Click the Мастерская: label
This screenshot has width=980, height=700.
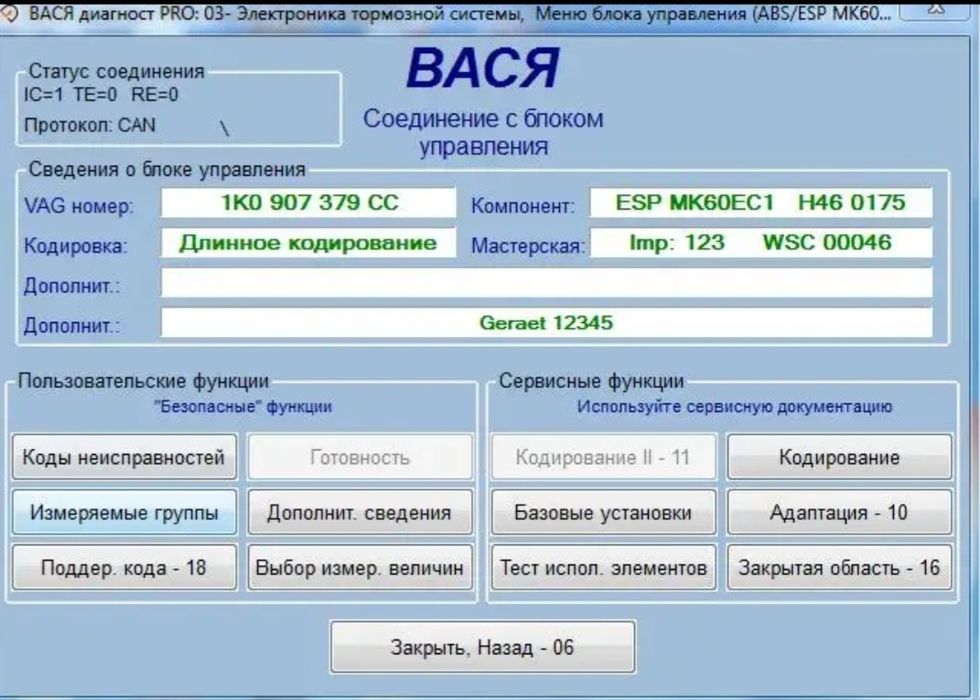pos(528,246)
